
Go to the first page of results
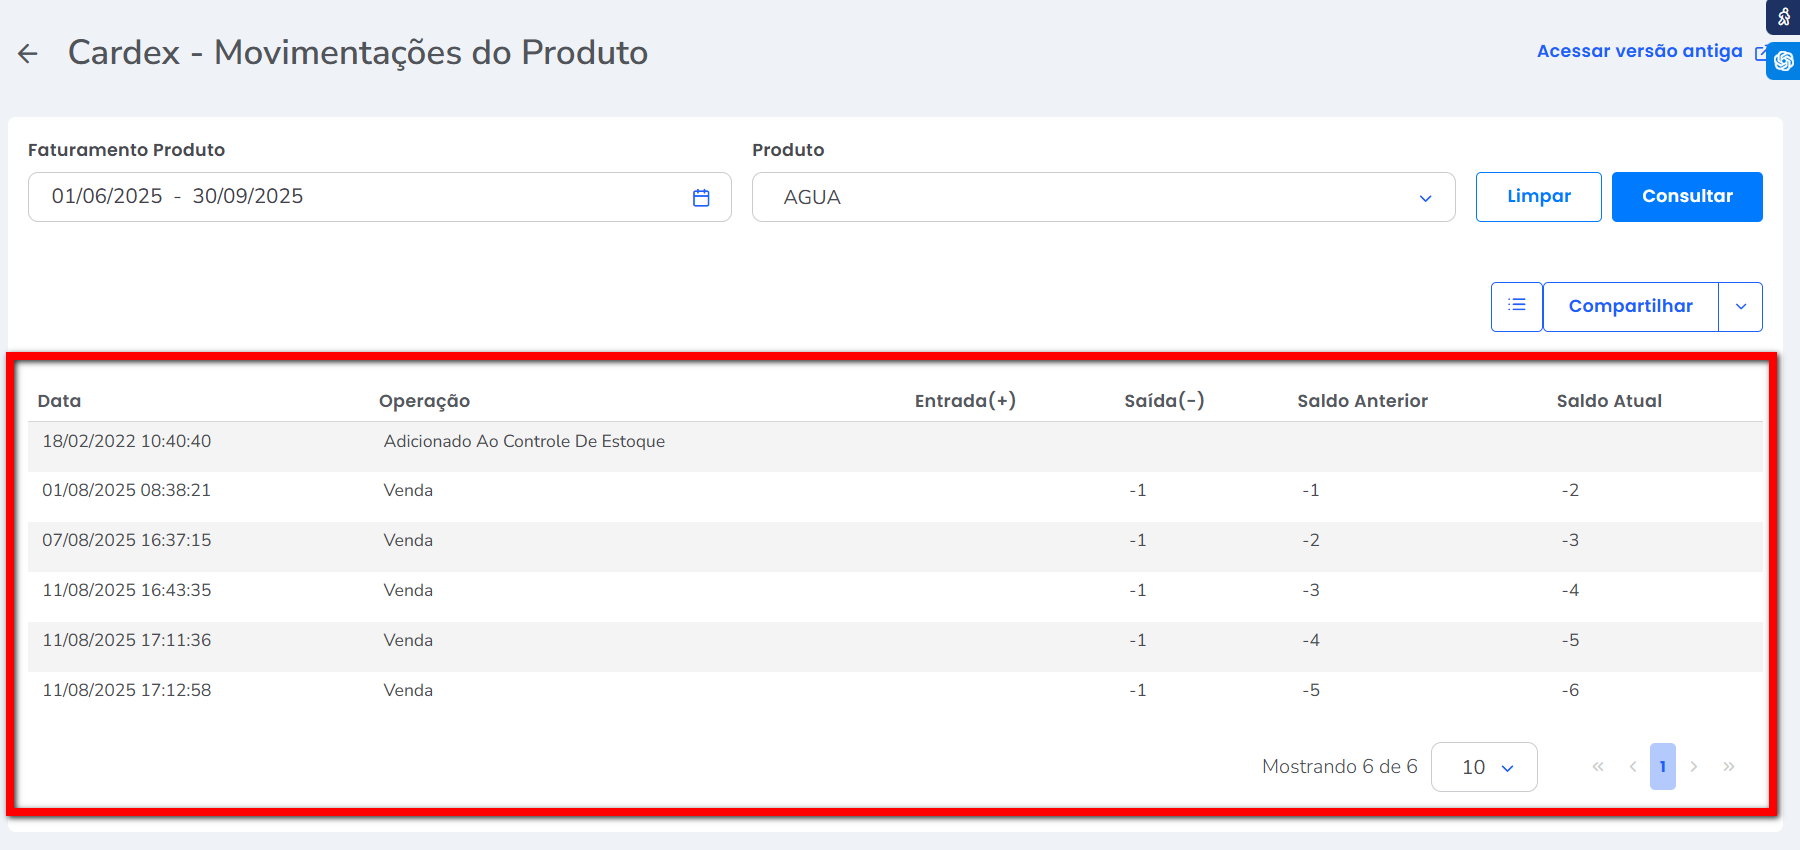tap(1598, 767)
